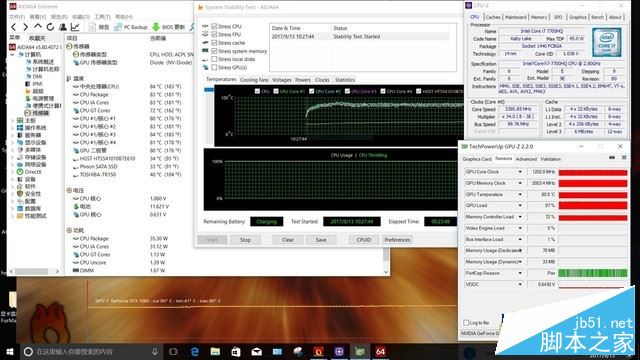Viewport: 640px width, 360px height.
Task: Click the AIDA64 refresh icon
Action: click(50, 27)
